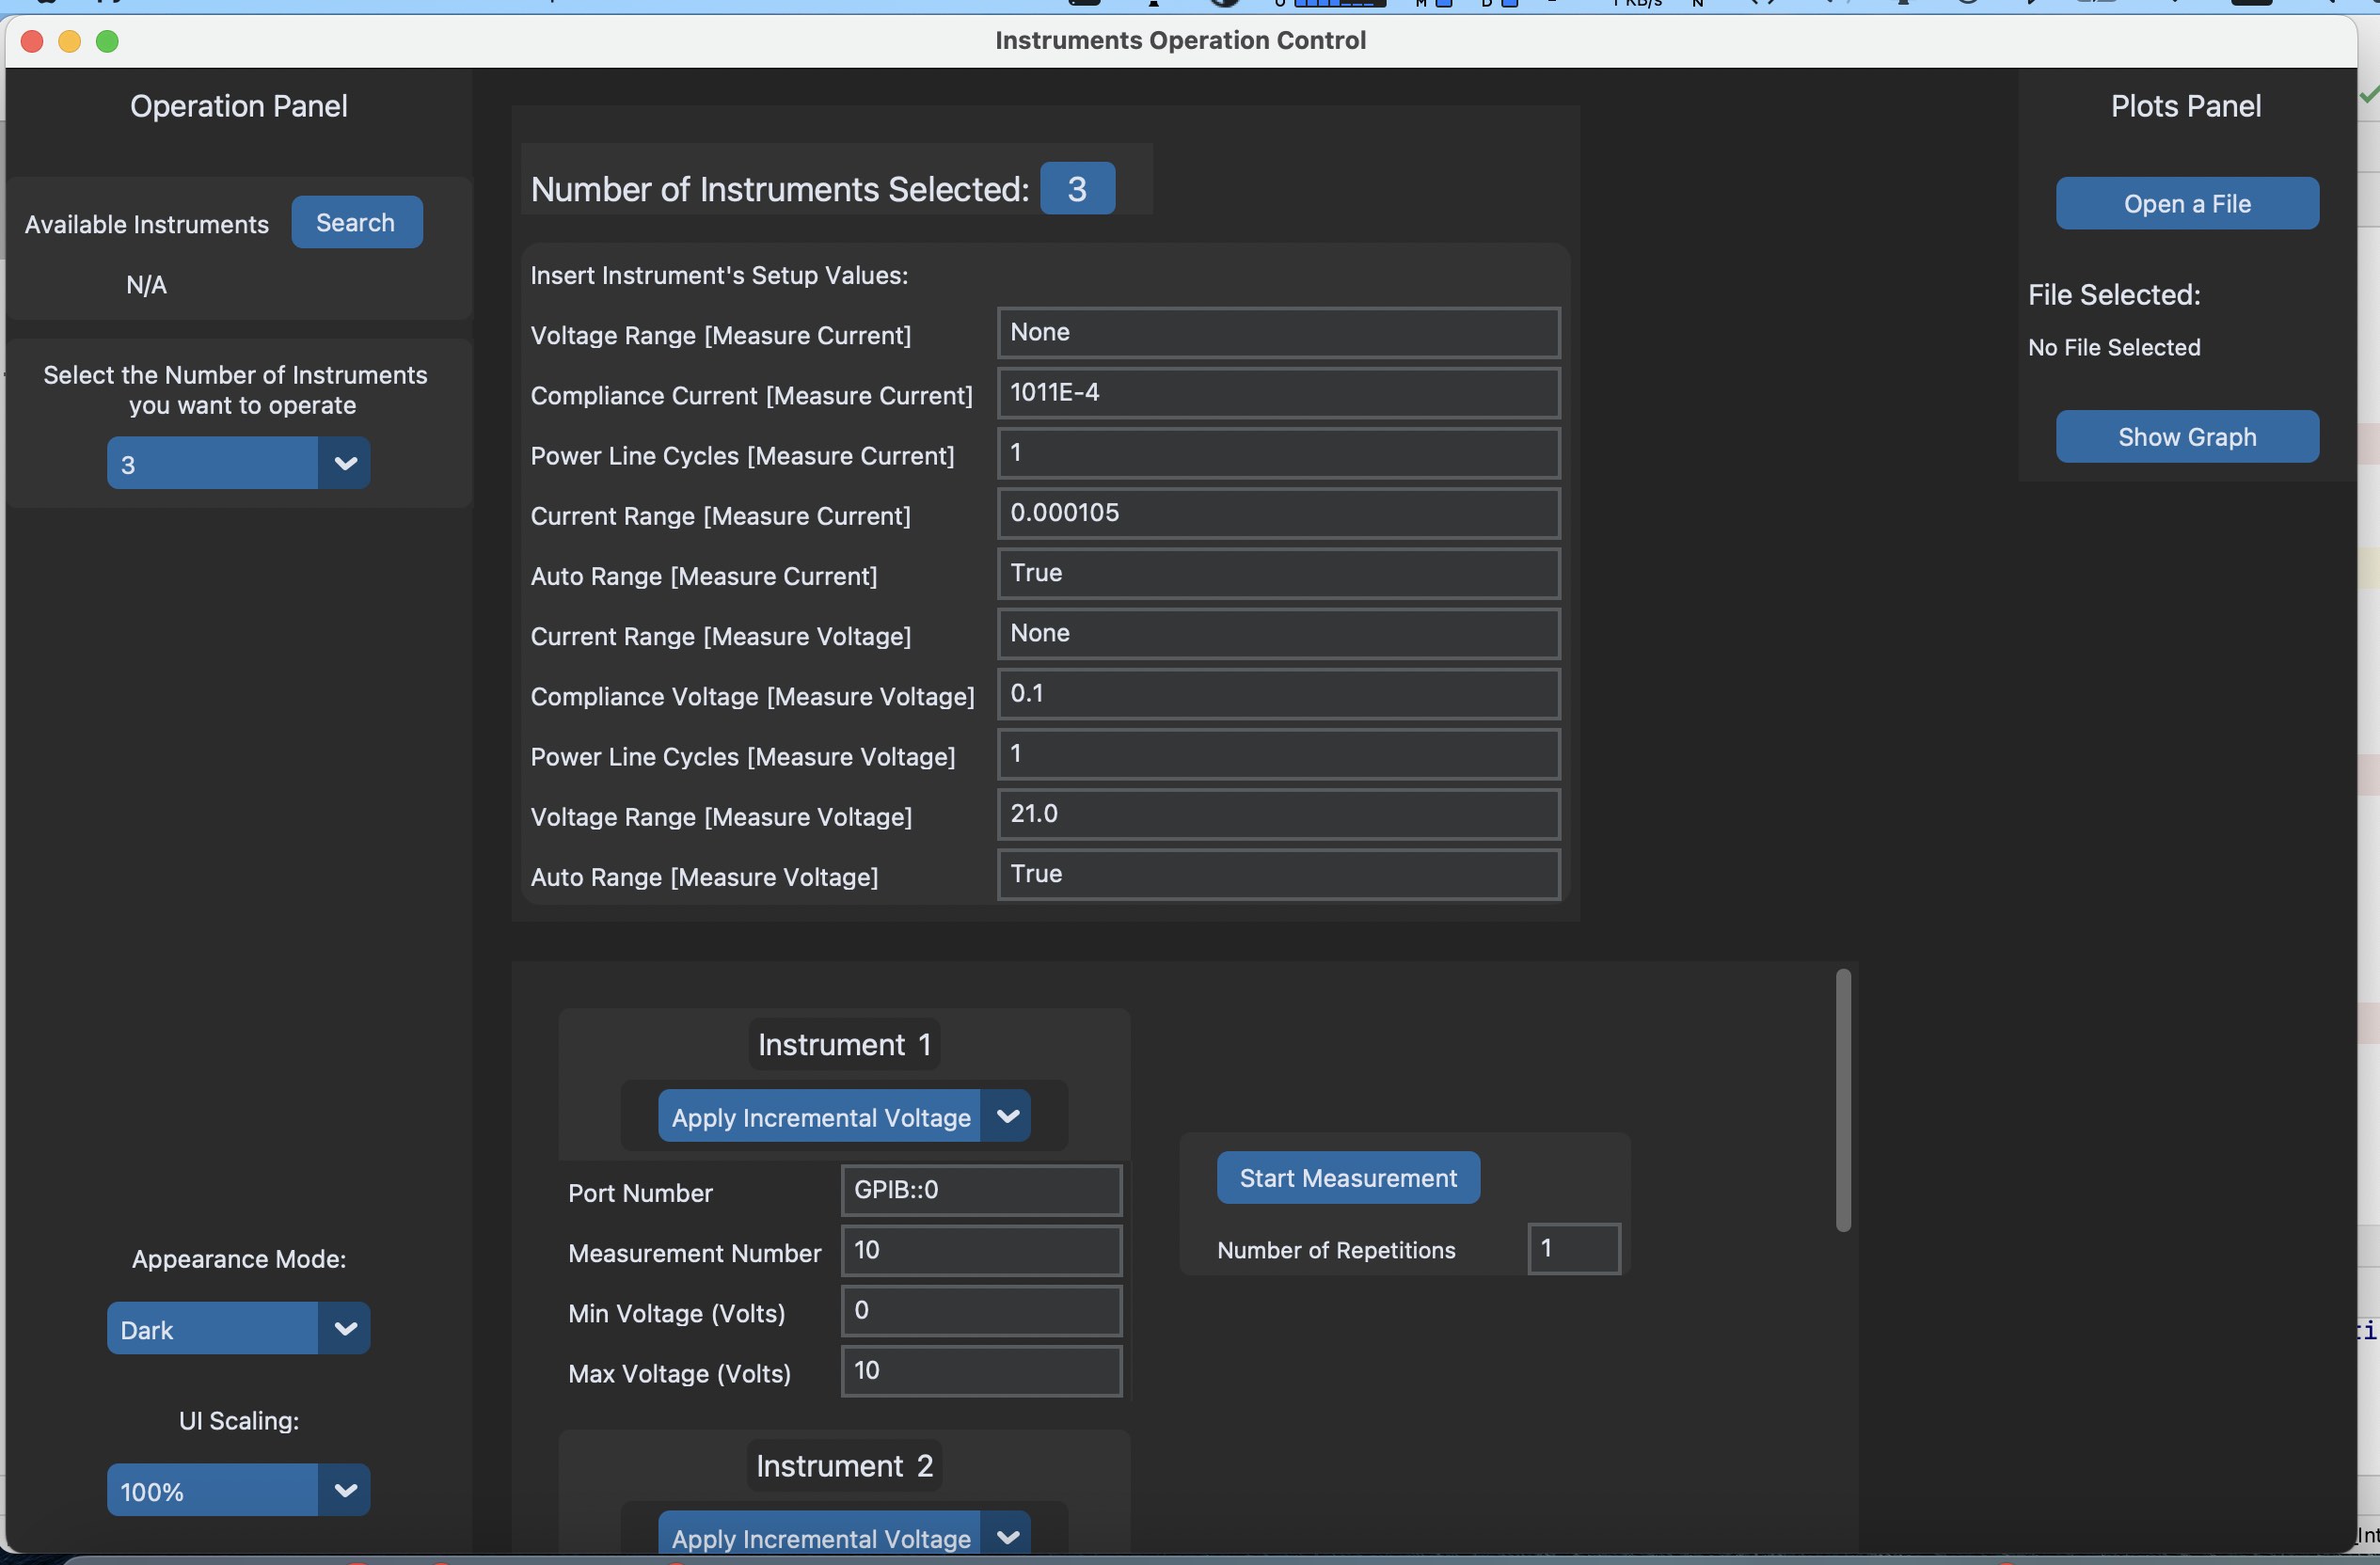Open the UI Scaling dropdown showing 100%
Image resolution: width=2380 pixels, height=1565 pixels.
238,1490
